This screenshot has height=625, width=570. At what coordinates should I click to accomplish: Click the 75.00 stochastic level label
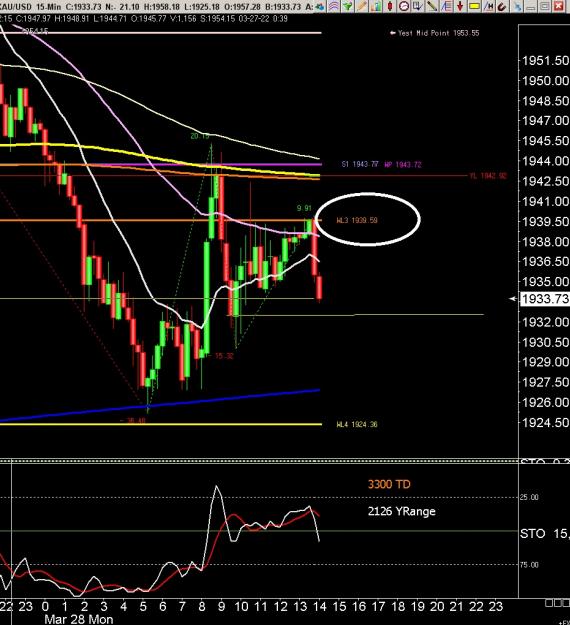coord(529,565)
